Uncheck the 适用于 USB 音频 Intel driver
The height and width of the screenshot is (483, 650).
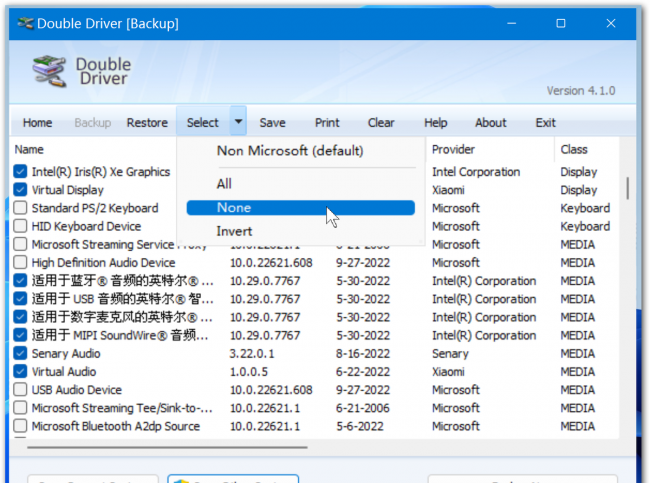(20, 299)
